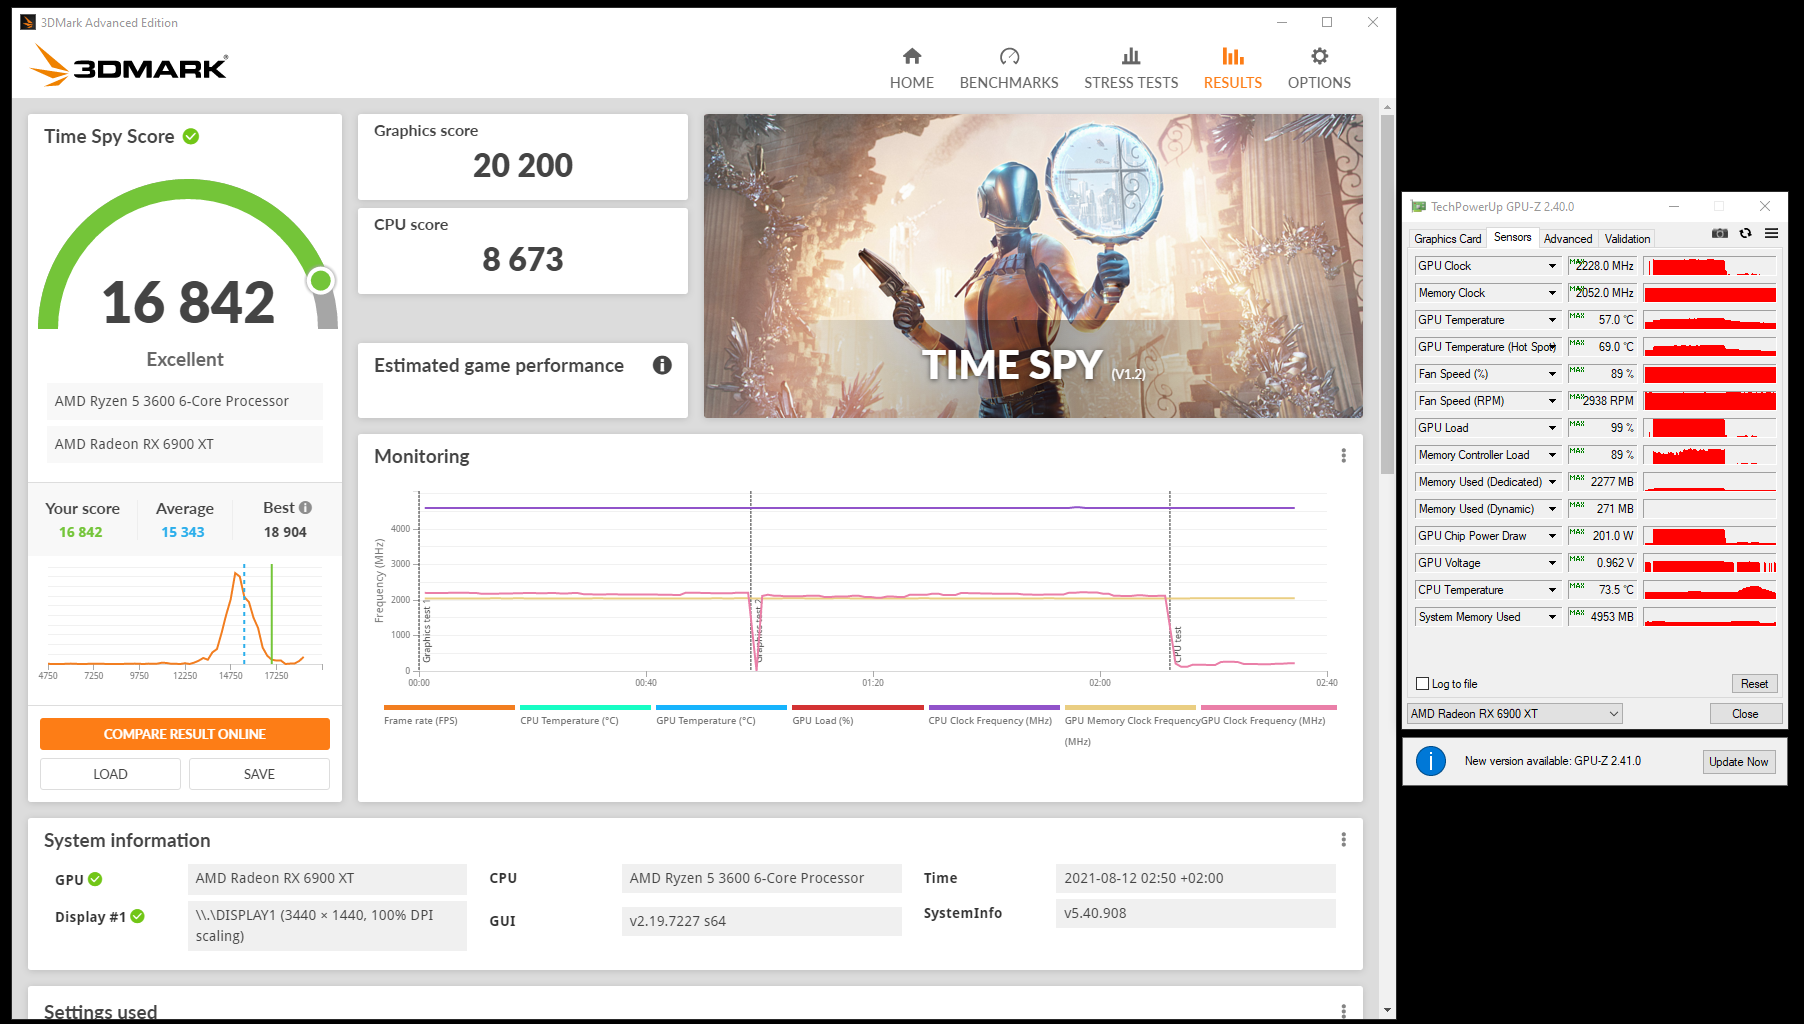1804x1024 pixels.
Task: Expand the GPU Chip Power Draw dropdown
Action: [x=1552, y=536]
